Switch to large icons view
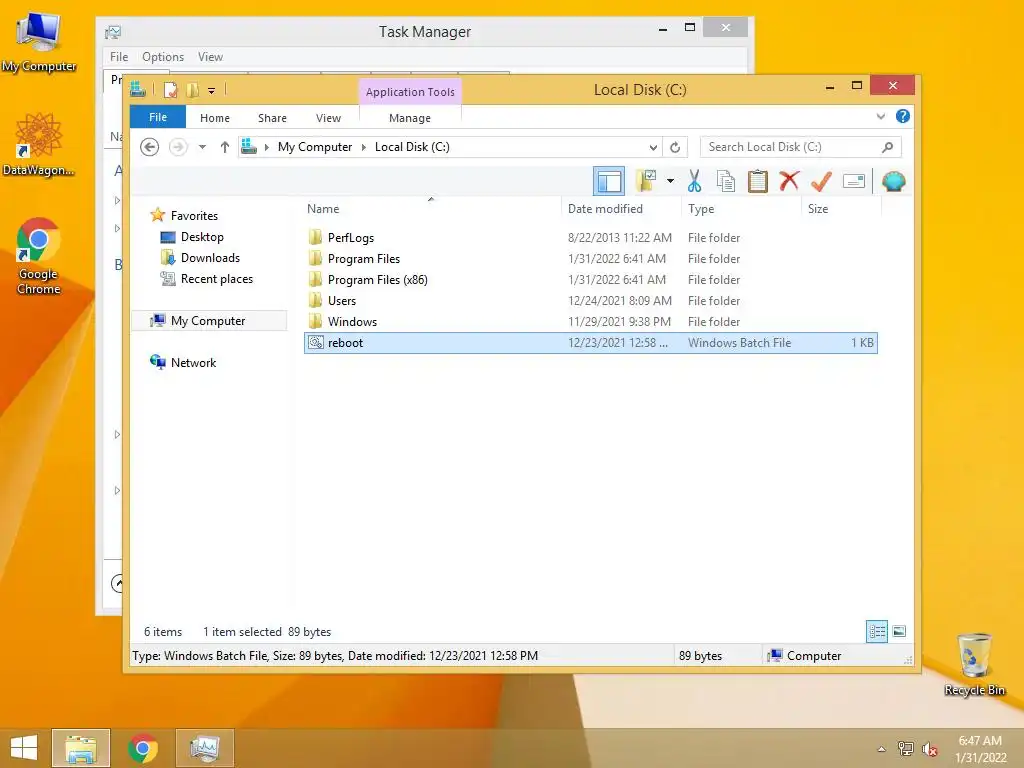The image size is (1024, 768). 899,632
